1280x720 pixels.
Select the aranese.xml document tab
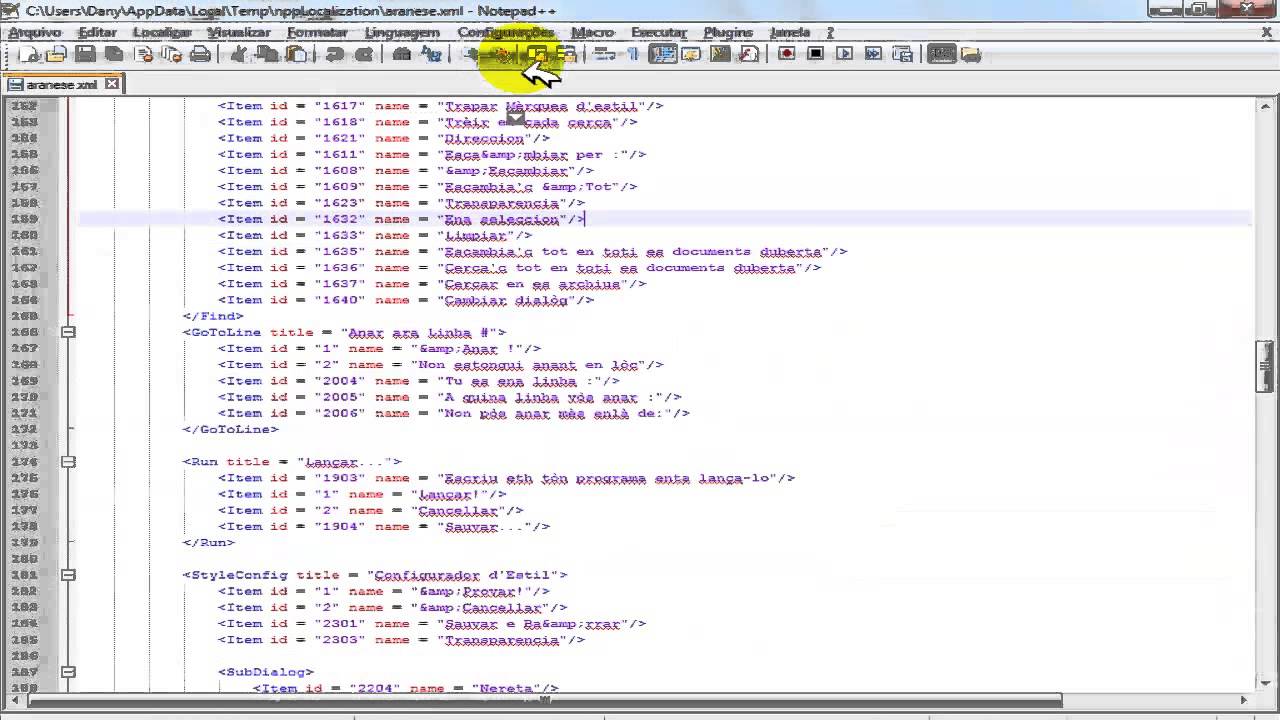[x=62, y=84]
